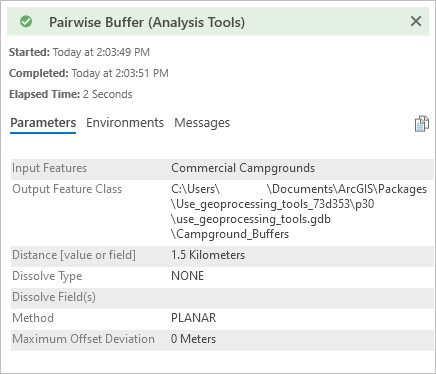Open the Messages tab
Viewport: 436px width, 374px height.
(202, 123)
